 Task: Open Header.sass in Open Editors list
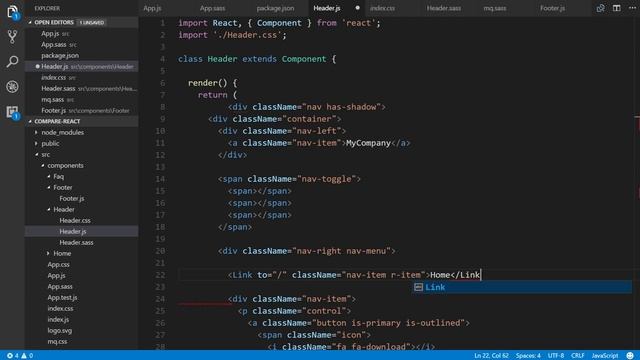[82, 89]
